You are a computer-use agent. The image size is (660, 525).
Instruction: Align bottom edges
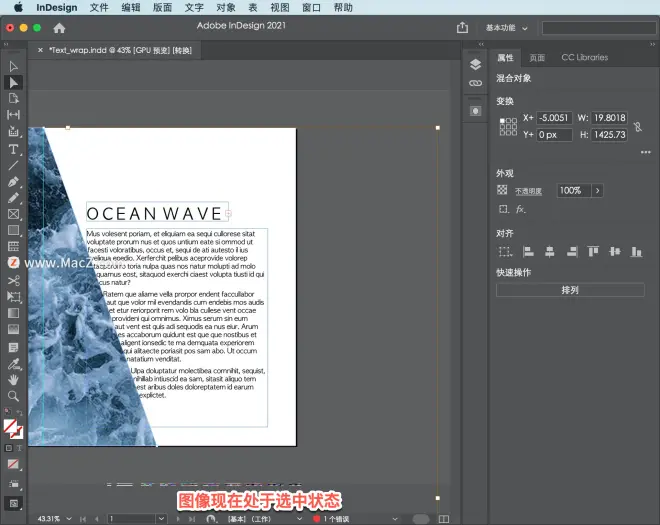(636, 252)
